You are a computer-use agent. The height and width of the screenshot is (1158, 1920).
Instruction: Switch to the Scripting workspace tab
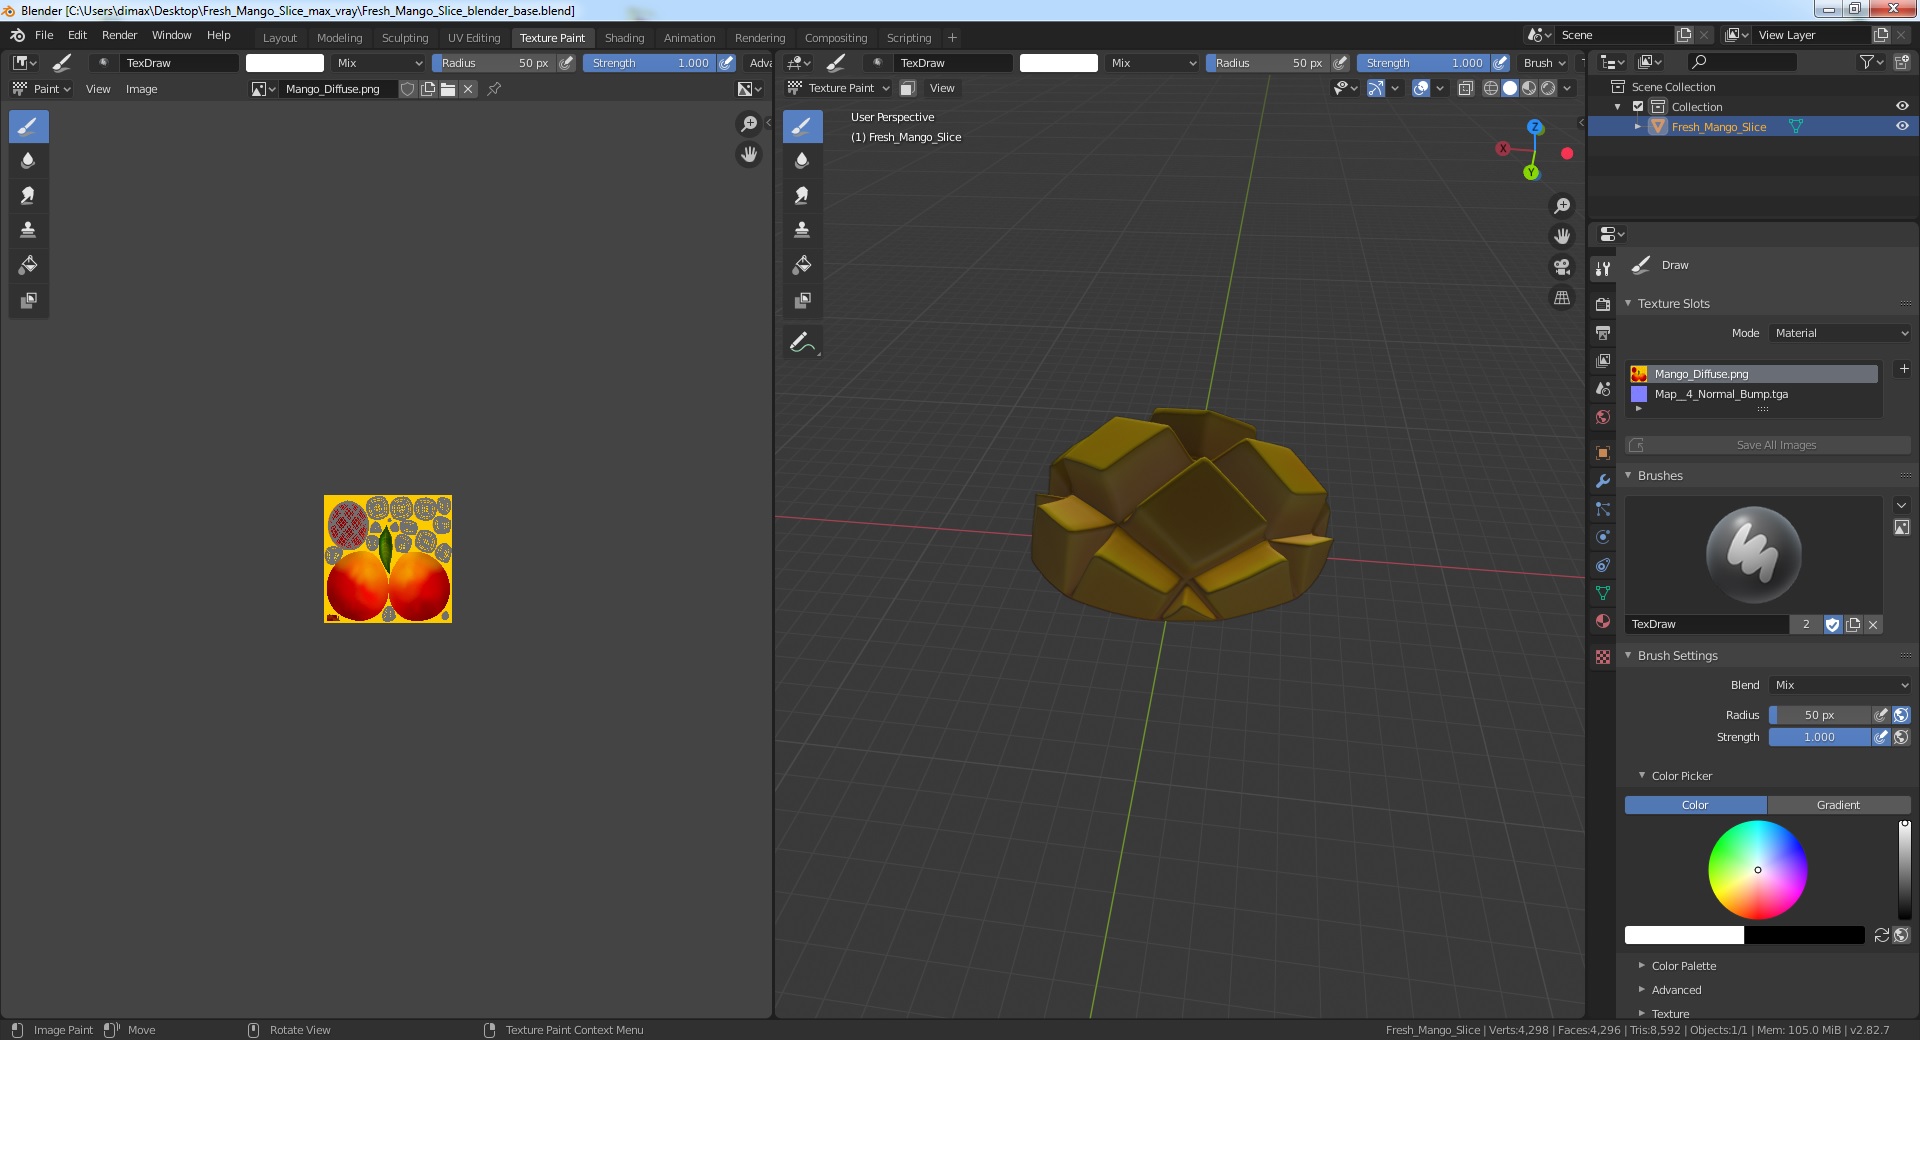[907, 37]
